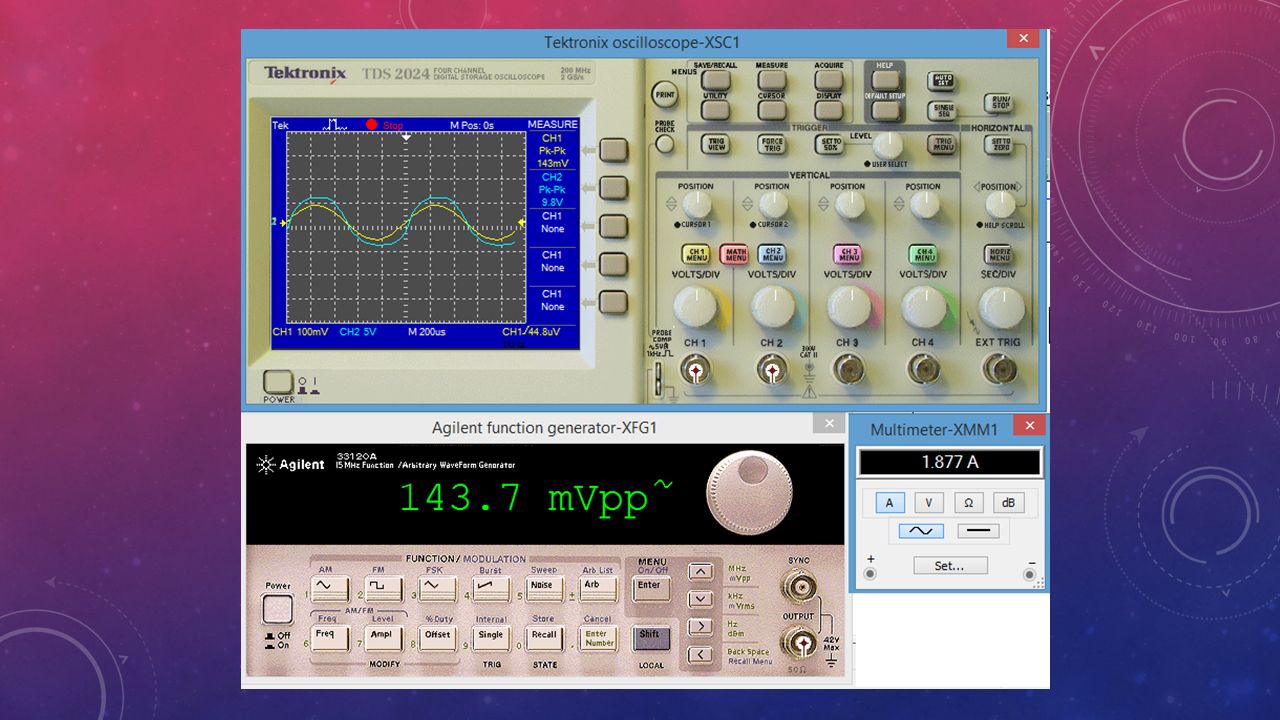Click the left arrow Back Space key
1280x720 pixels.
(x=702, y=655)
